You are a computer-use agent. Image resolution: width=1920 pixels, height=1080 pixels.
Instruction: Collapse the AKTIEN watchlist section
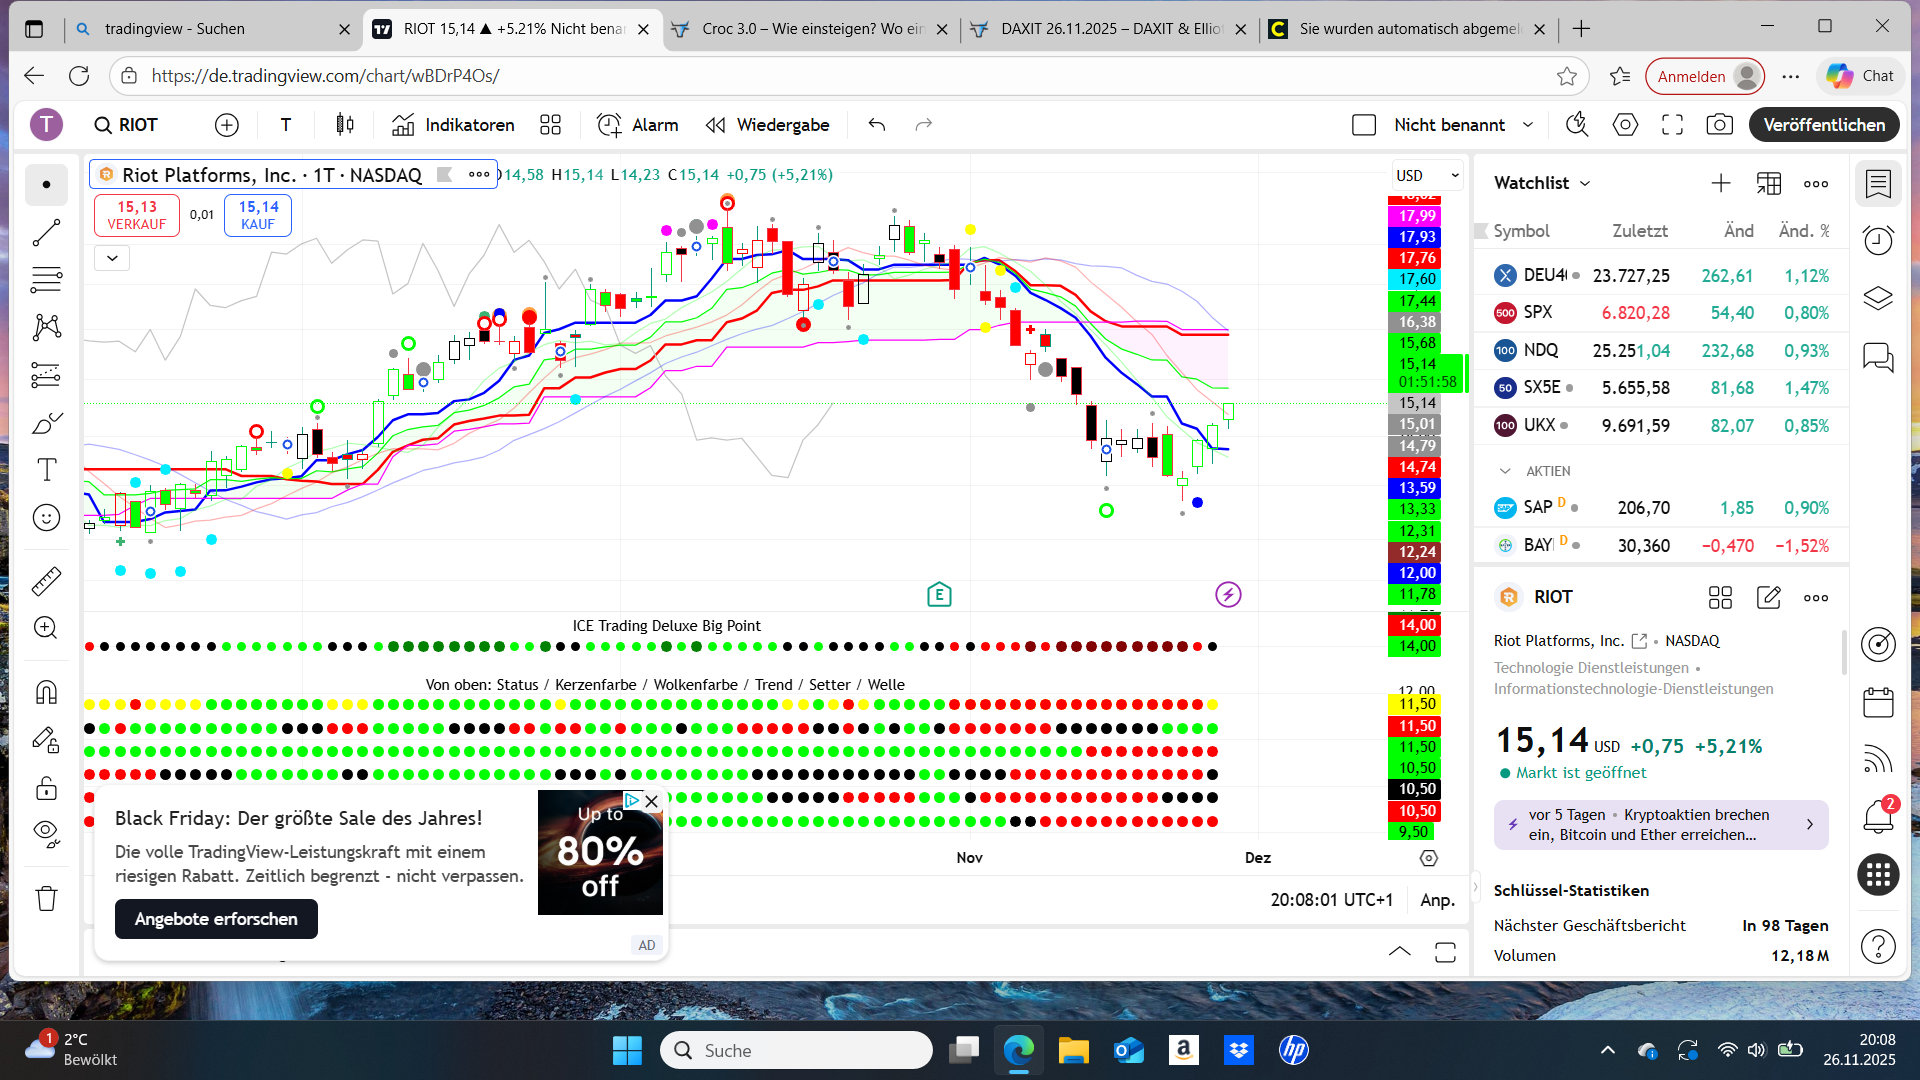click(x=1504, y=471)
